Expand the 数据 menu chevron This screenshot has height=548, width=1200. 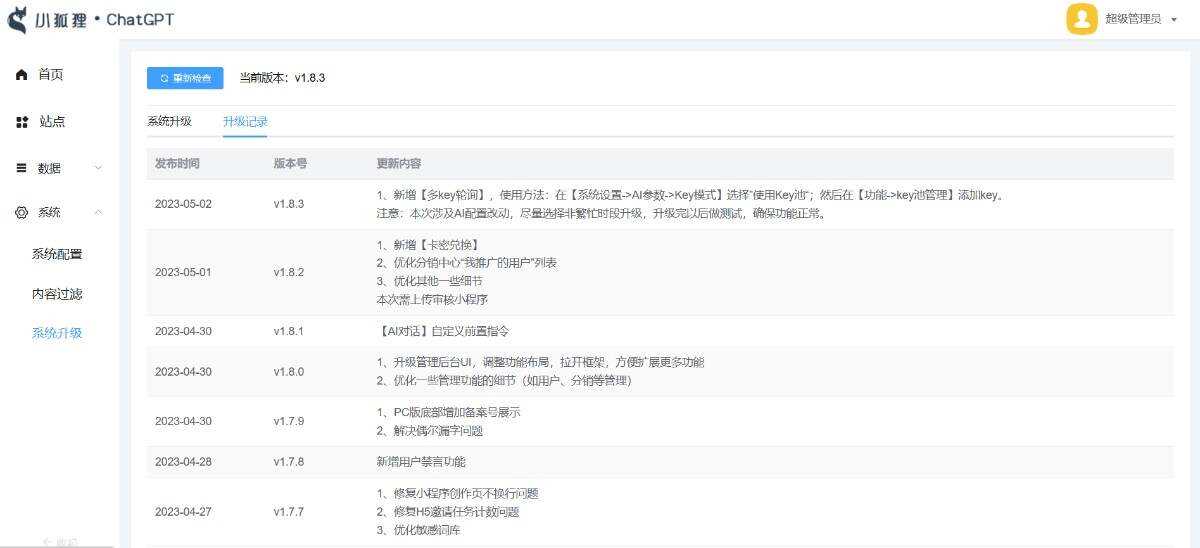click(98, 168)
